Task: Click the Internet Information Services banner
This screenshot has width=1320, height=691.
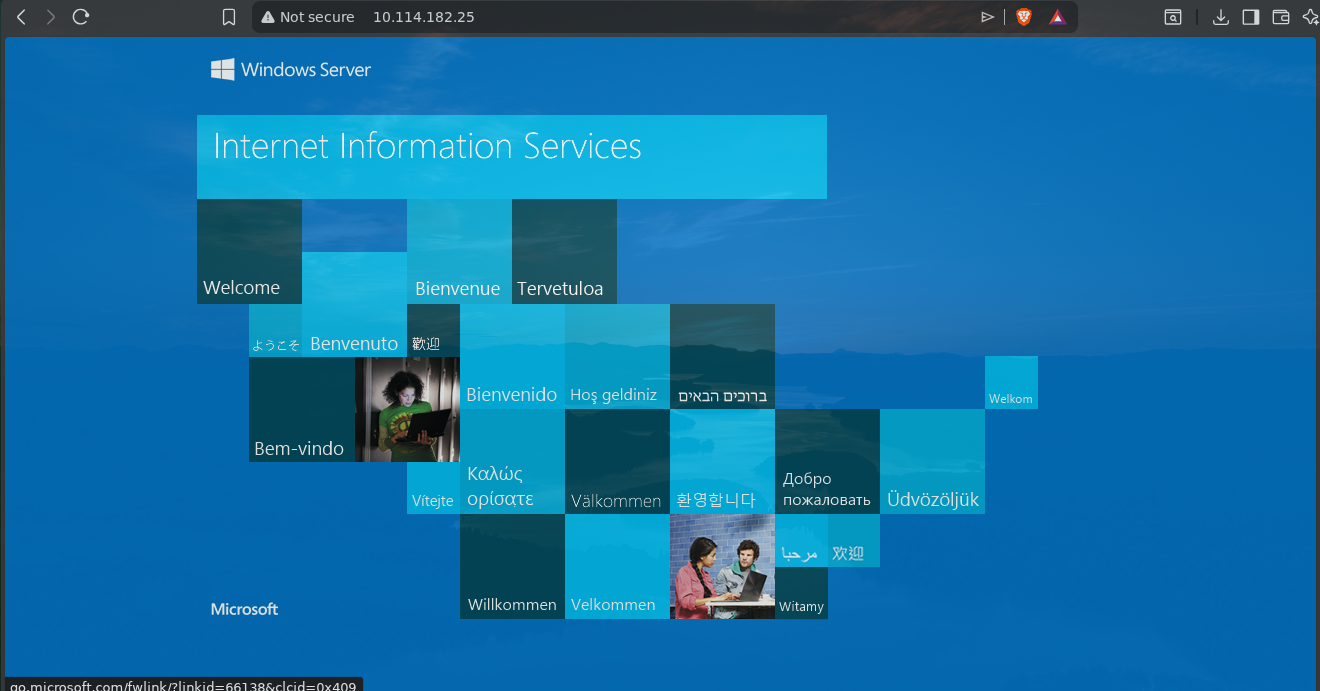Action: click(511, 156)
